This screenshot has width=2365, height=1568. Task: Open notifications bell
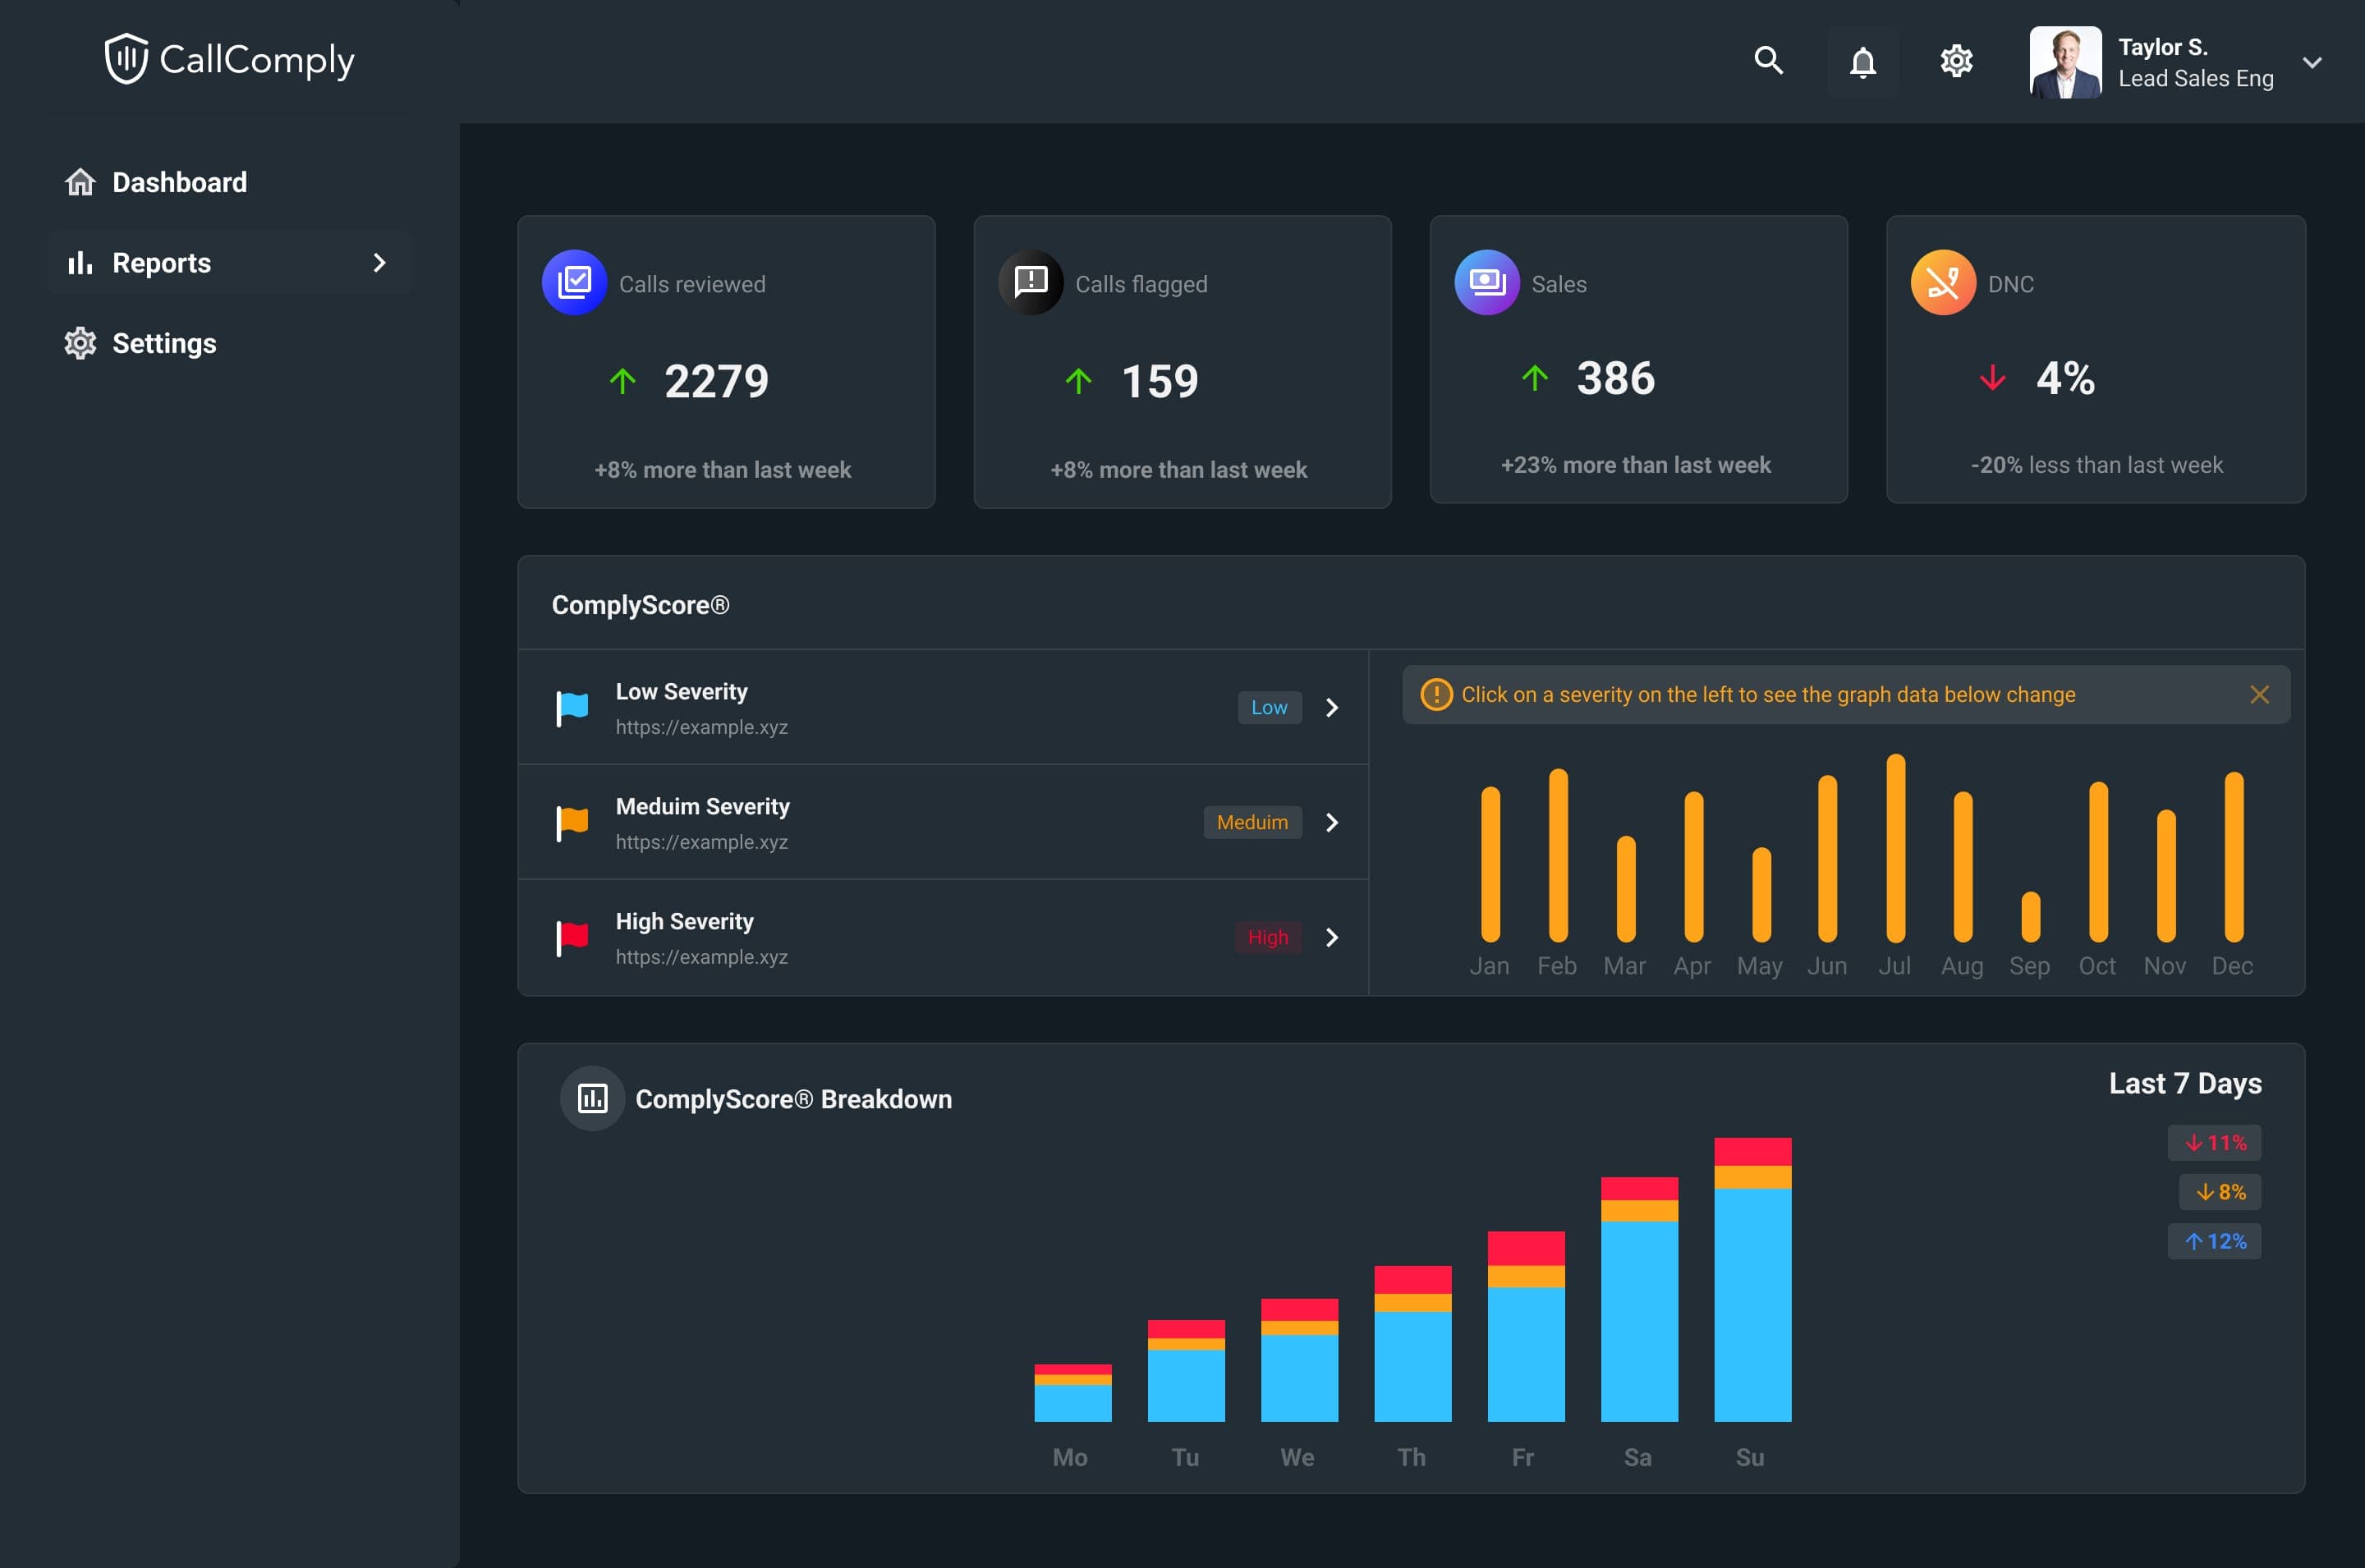click(1862, 61)
